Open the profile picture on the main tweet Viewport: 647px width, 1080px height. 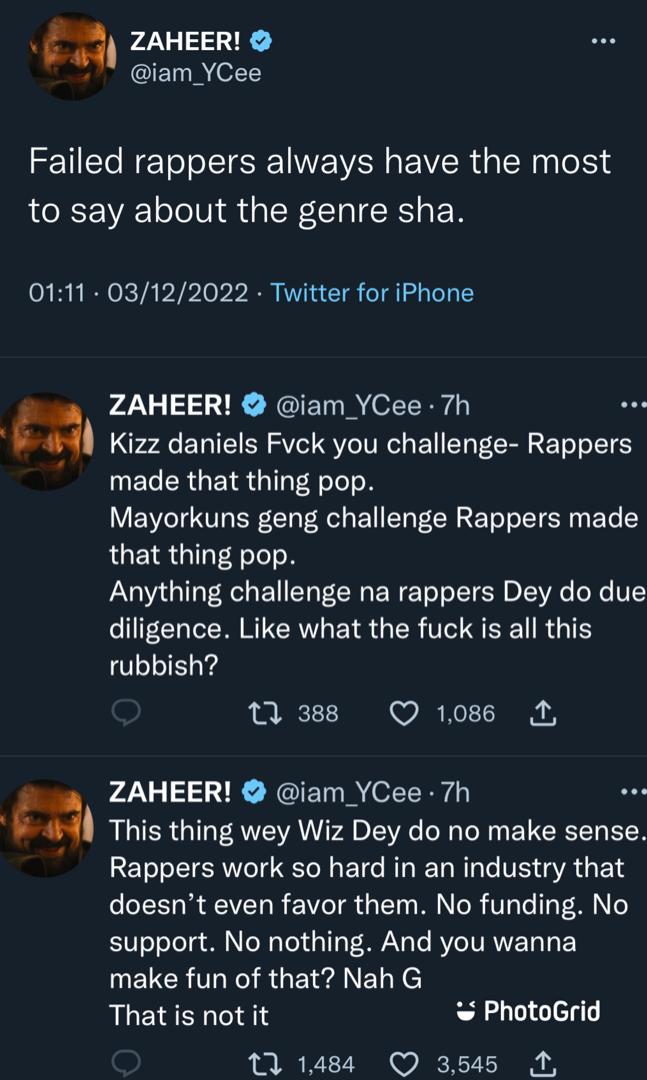pyautogui.click(x=70, y=57)
